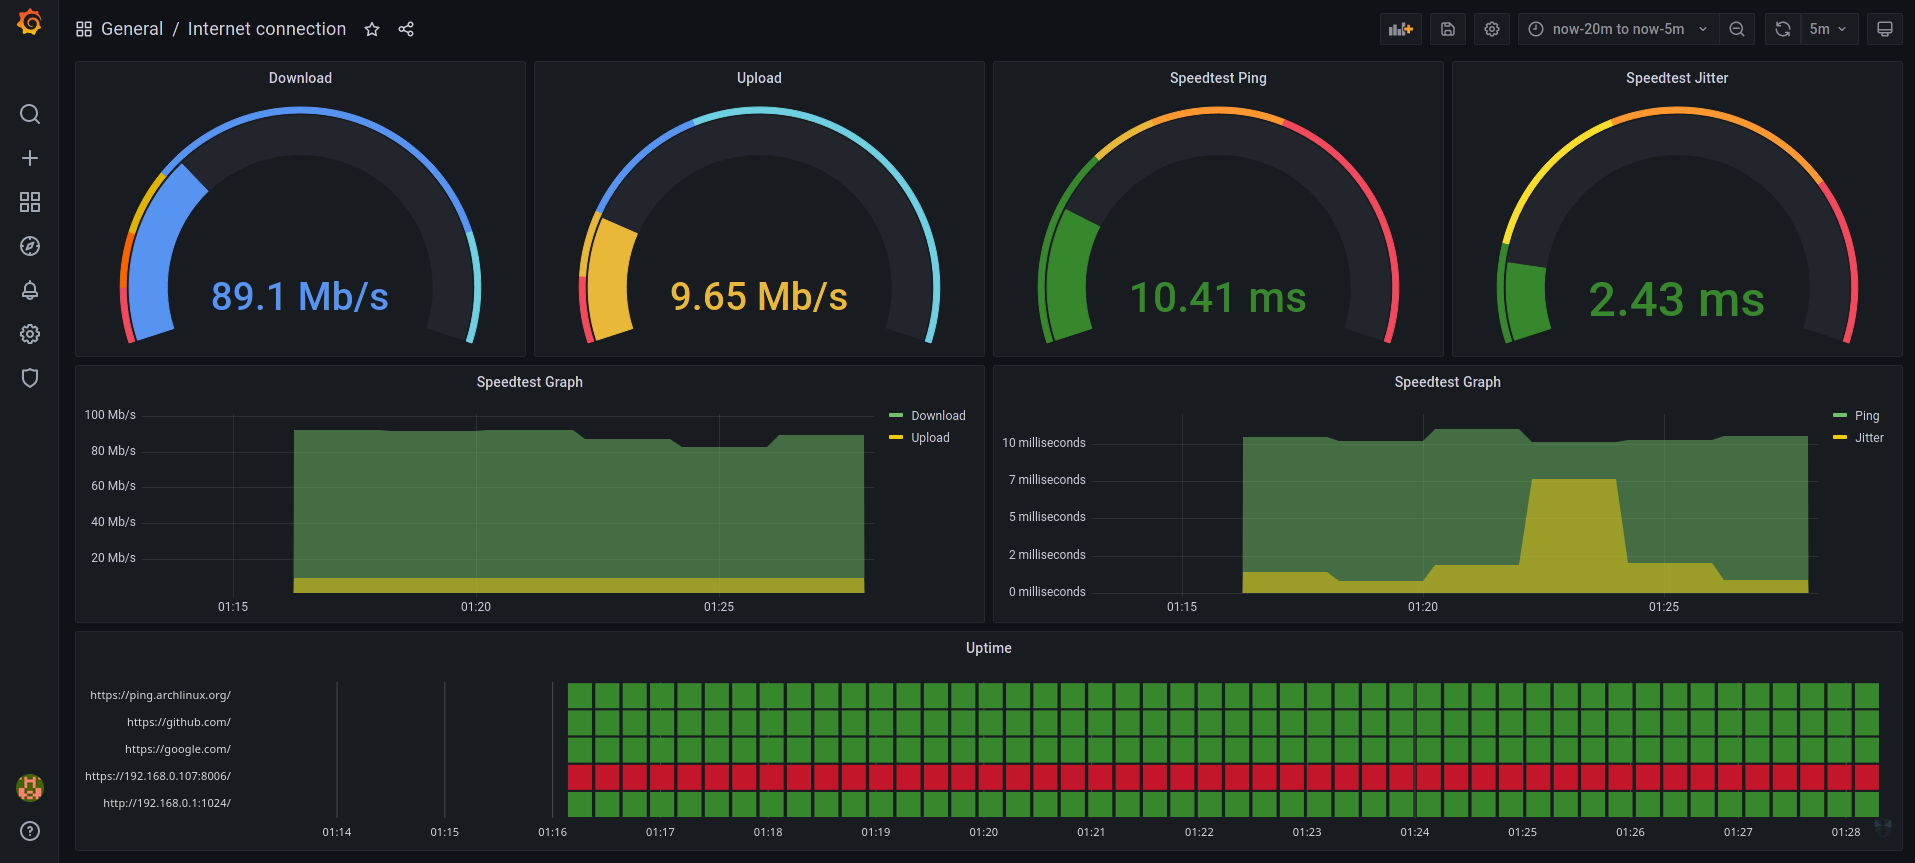Open the Speedtest Ping panel title menu
The height and width of the screenshot is (863, 1915).
(1218, 78)
